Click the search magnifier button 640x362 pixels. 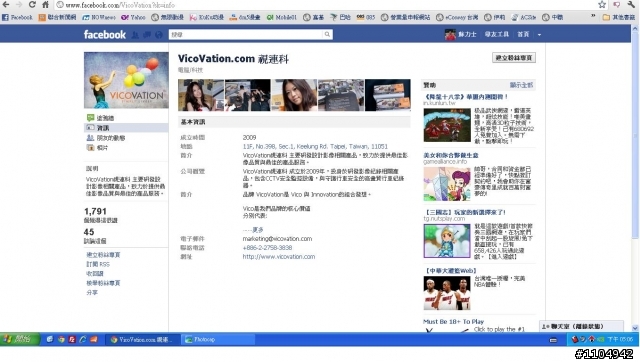click(327, 35)
